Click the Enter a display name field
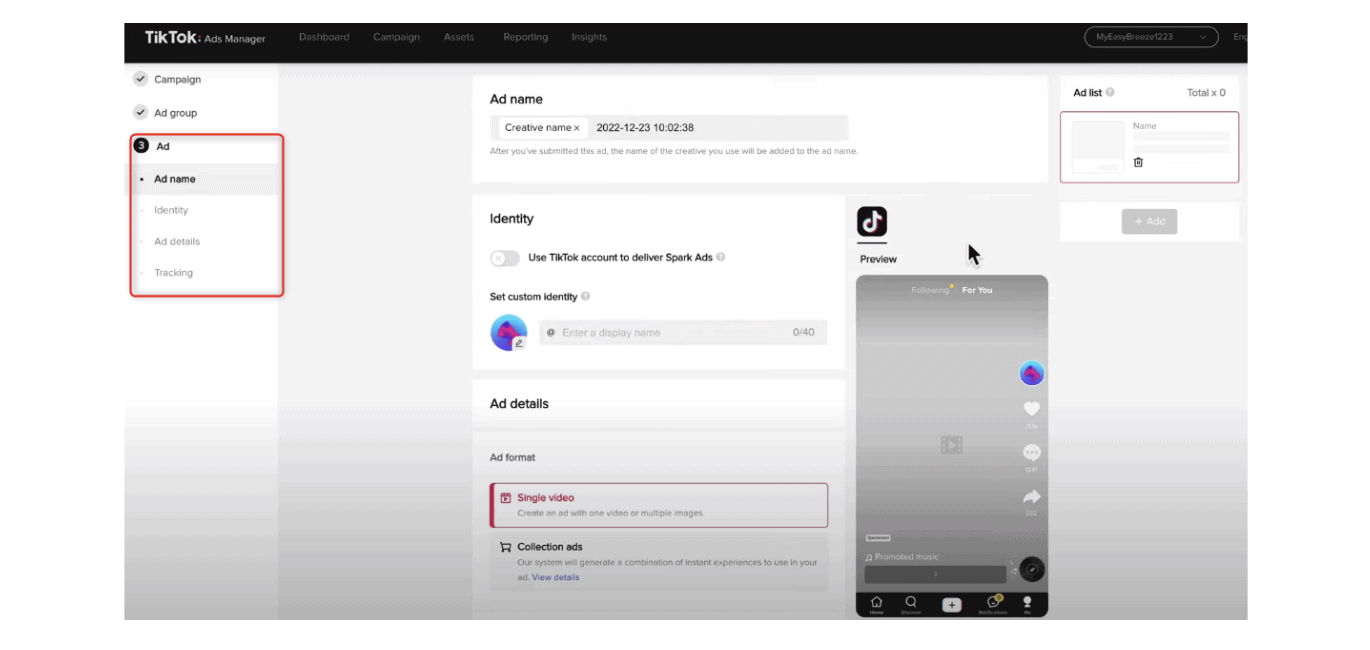This screenshot has height=650, width=1370. tap(683, 332)
